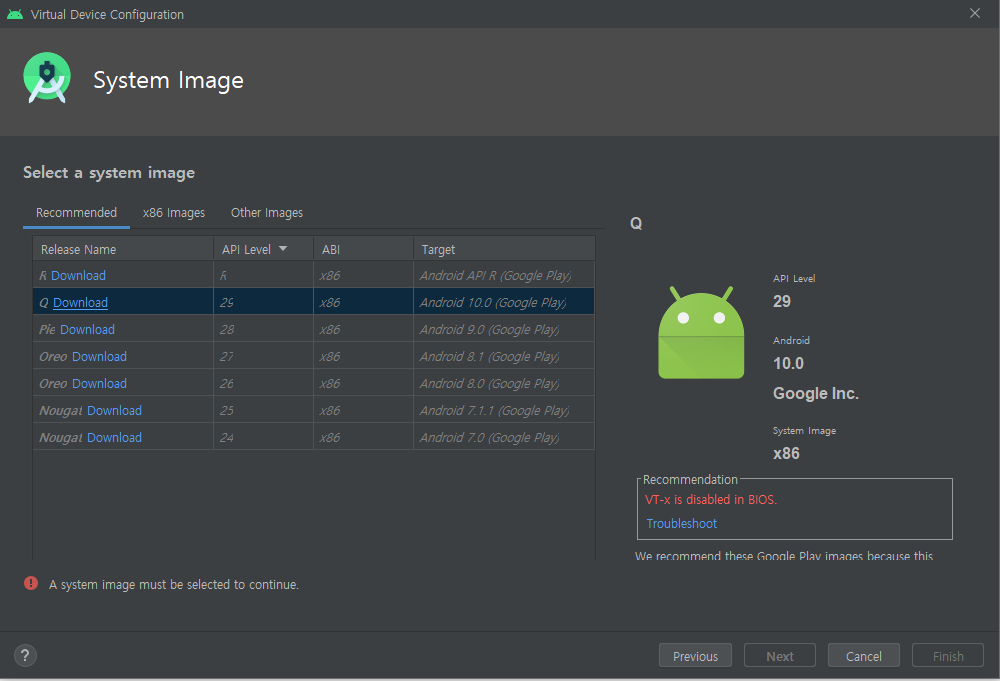Click the Target column header

tap(504, 249)
